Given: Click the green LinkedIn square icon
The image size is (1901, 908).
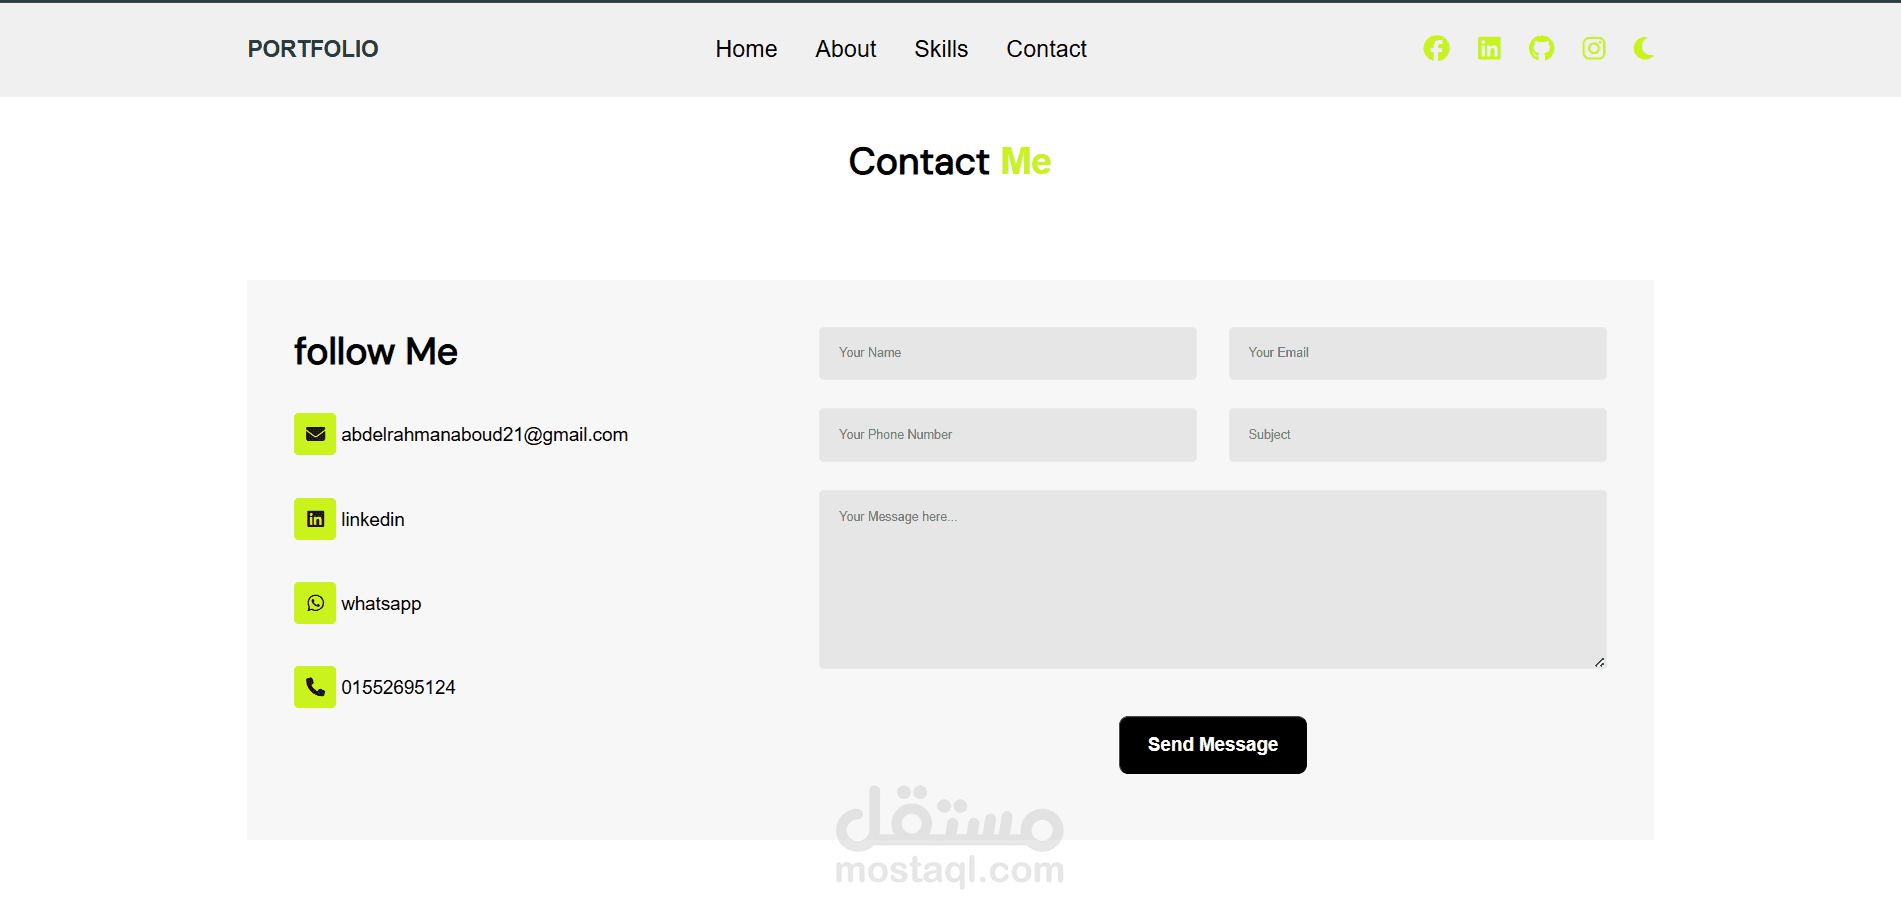Looking at the screenshot, I should click(315, 519).
